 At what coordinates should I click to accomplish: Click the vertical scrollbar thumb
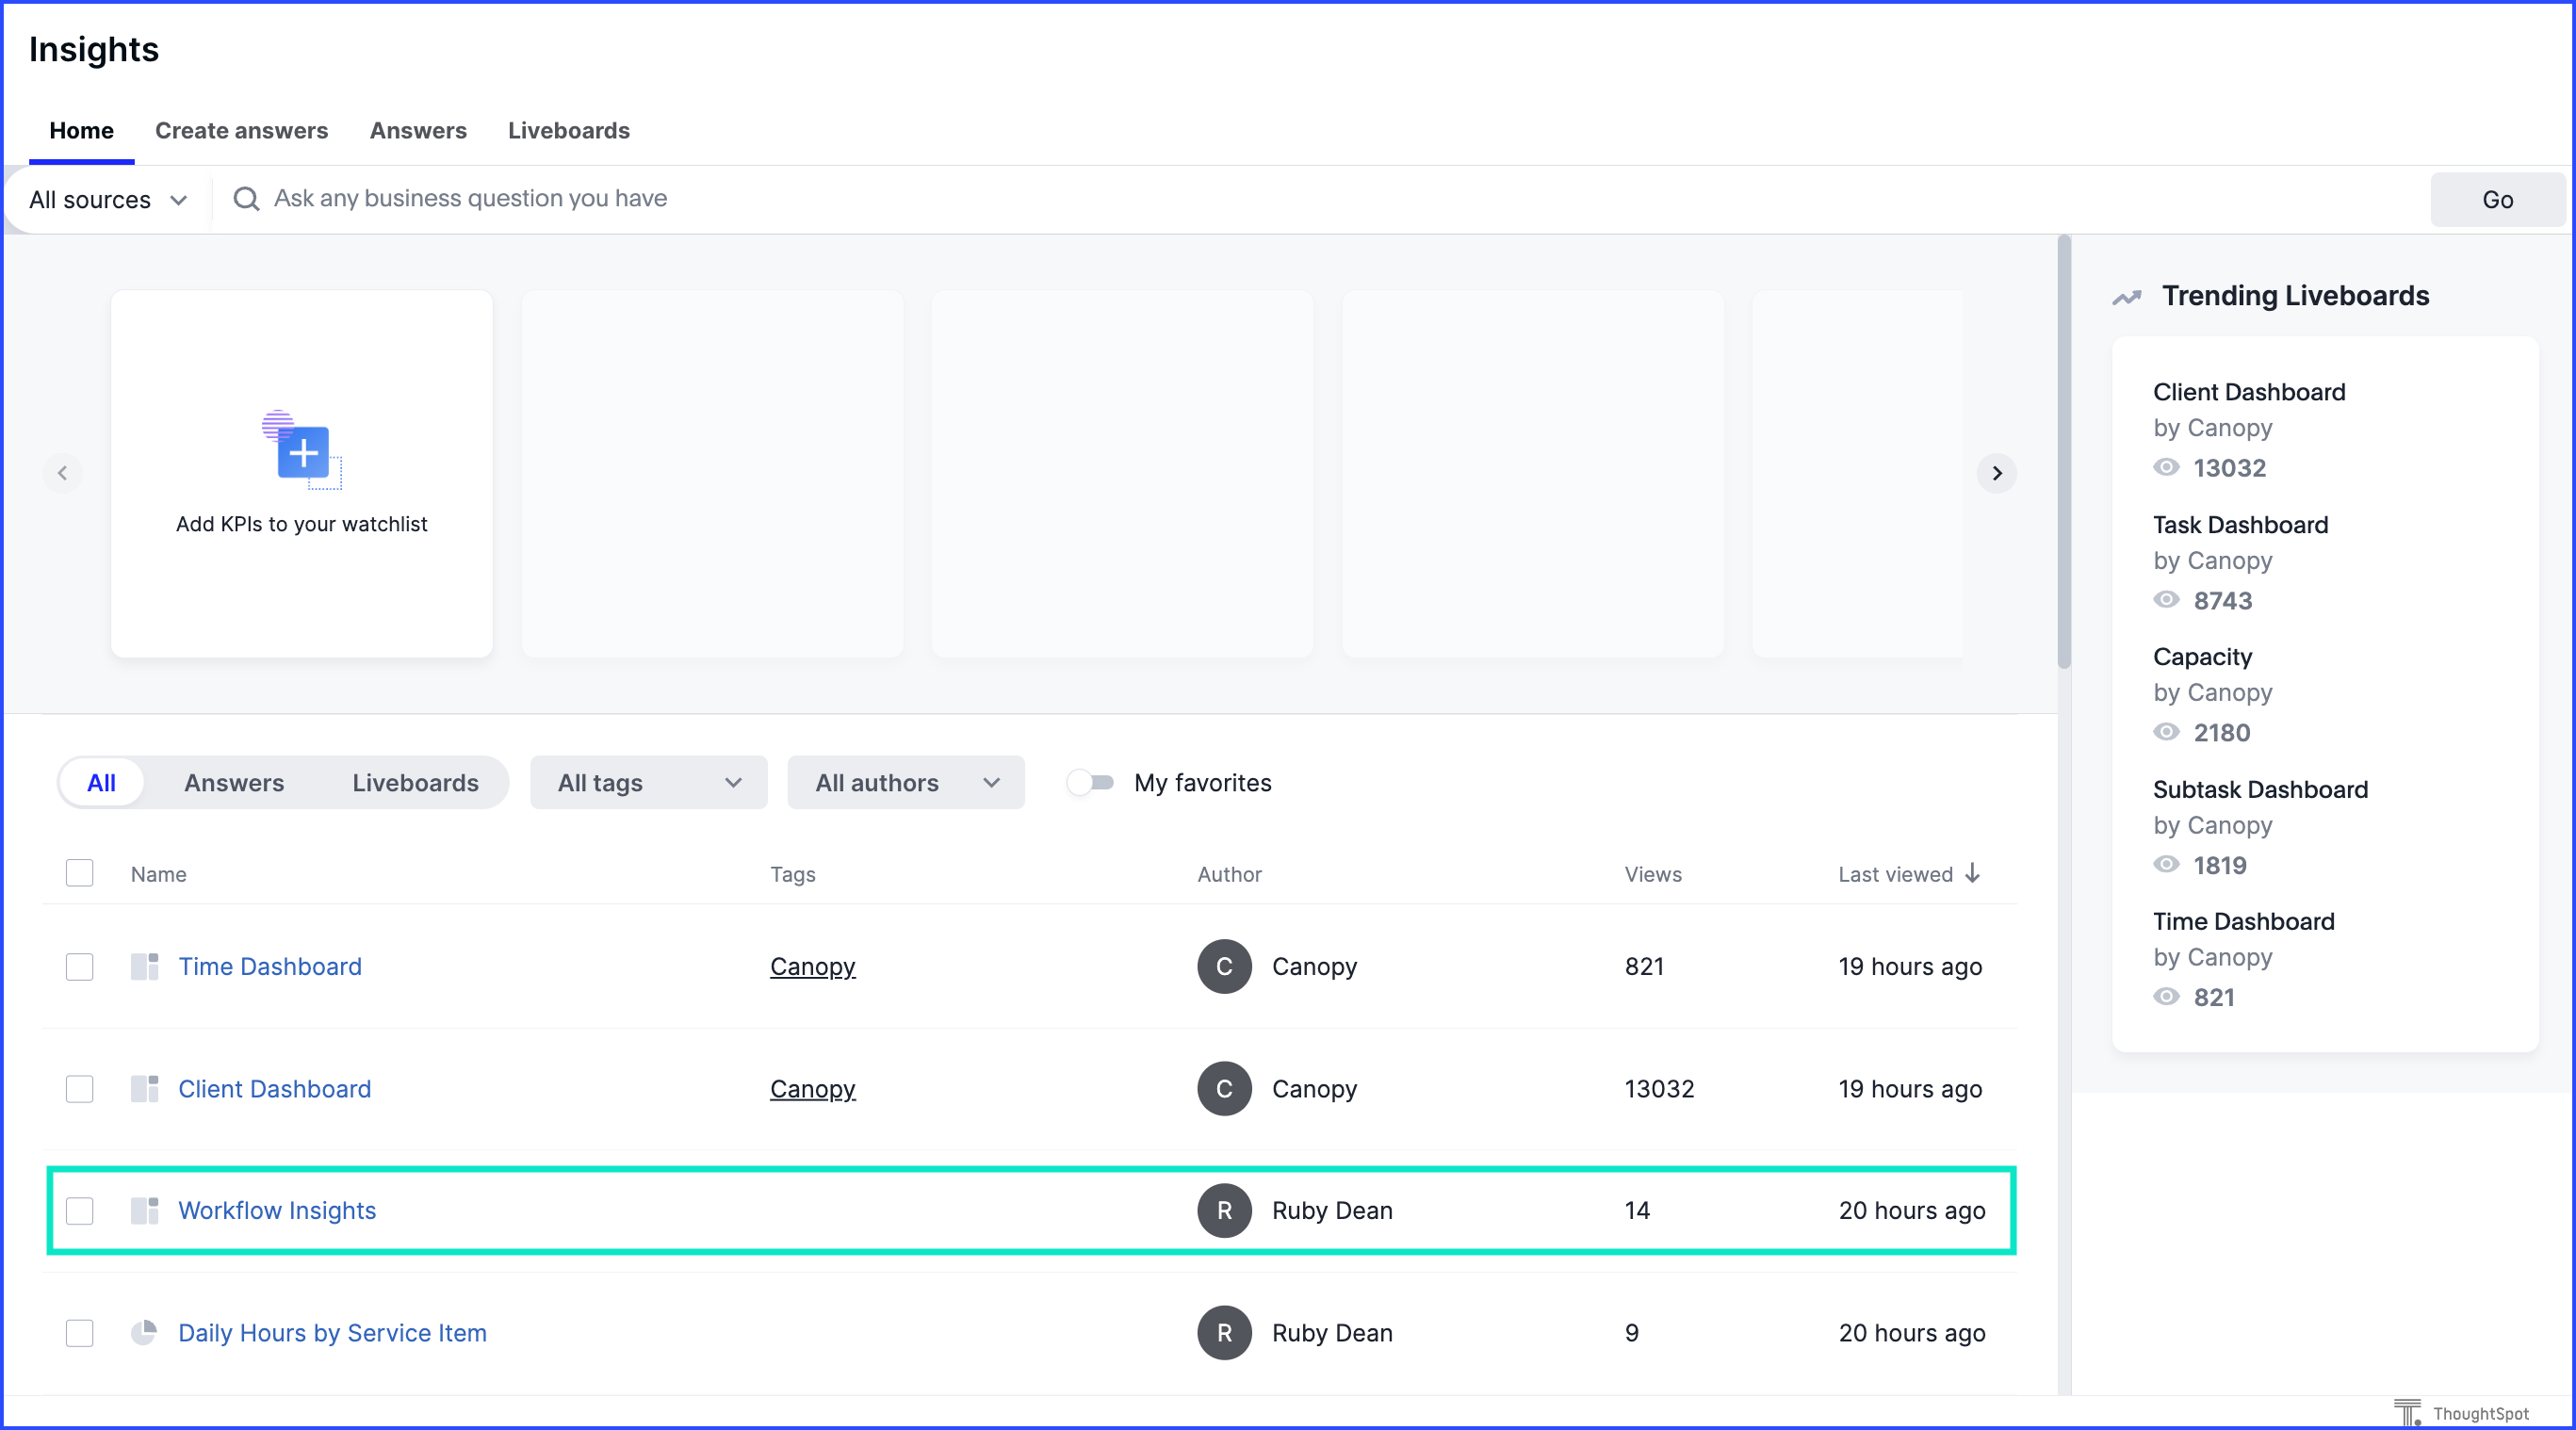[2063, 450]
